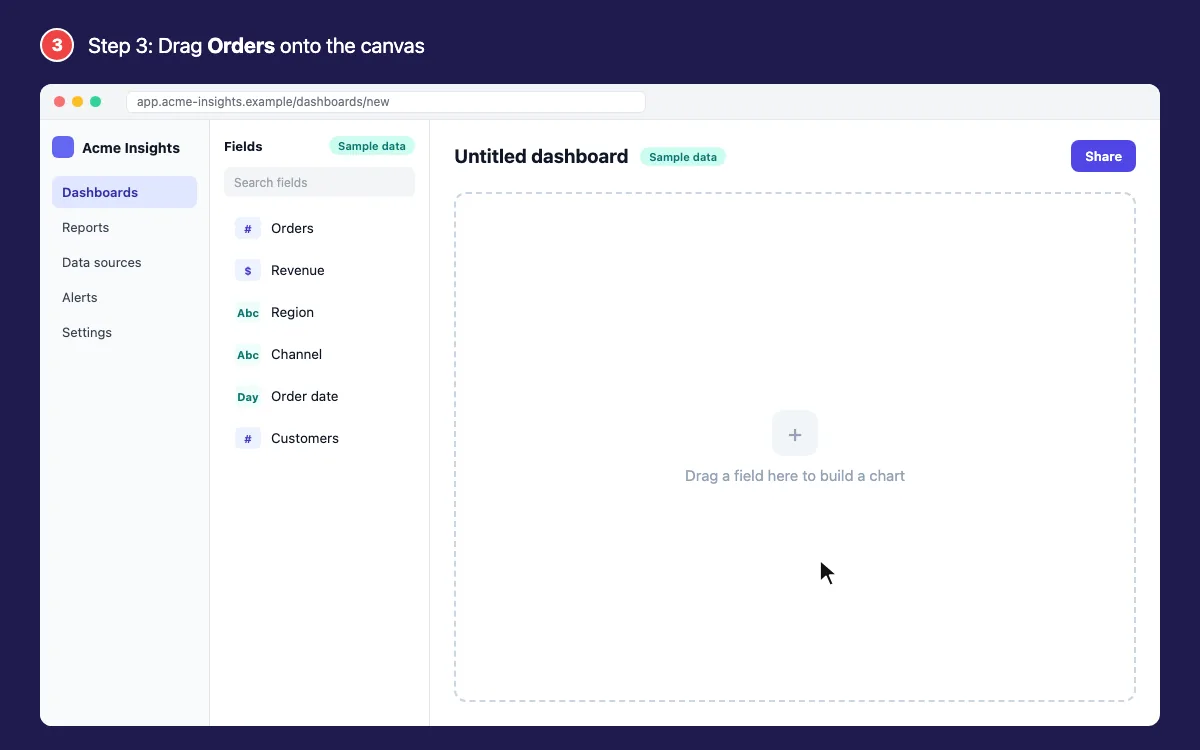
Task: Select the Order date field label
Action: (x=304, y=396)
